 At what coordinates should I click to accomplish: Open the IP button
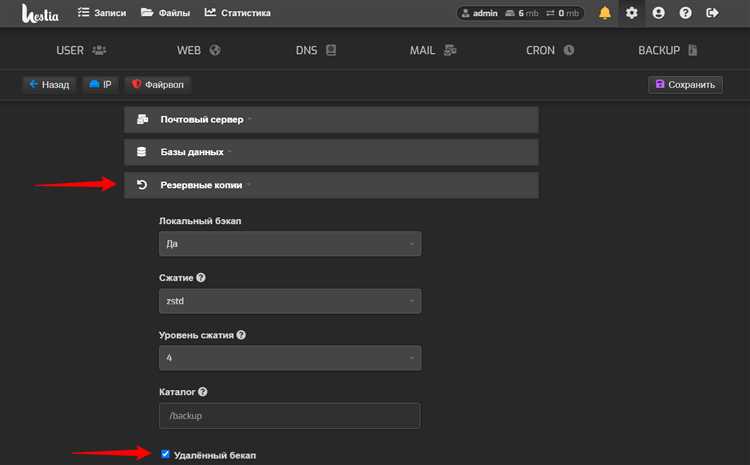100,85
